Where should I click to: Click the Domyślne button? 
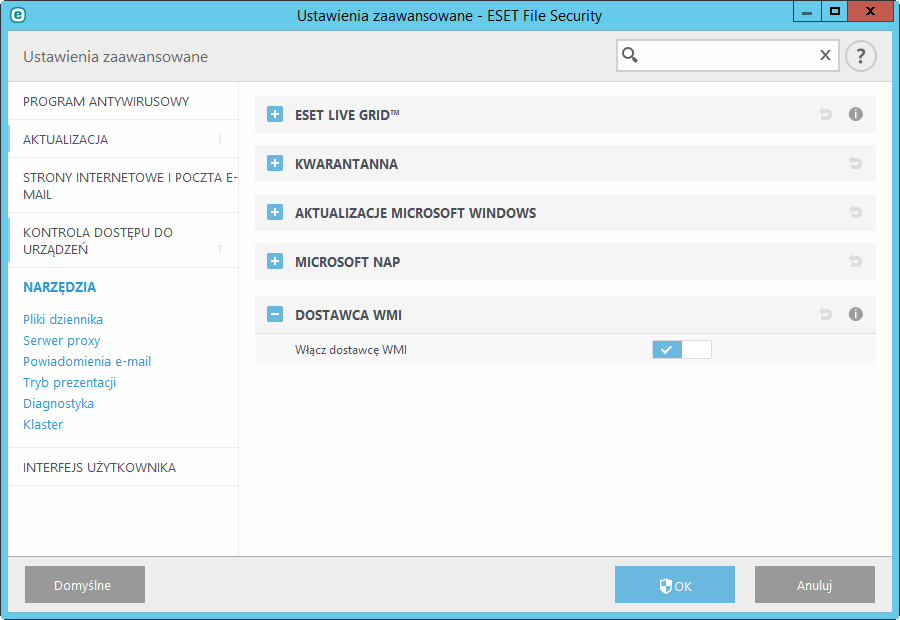pyautogui.click(x=85, y=584)
